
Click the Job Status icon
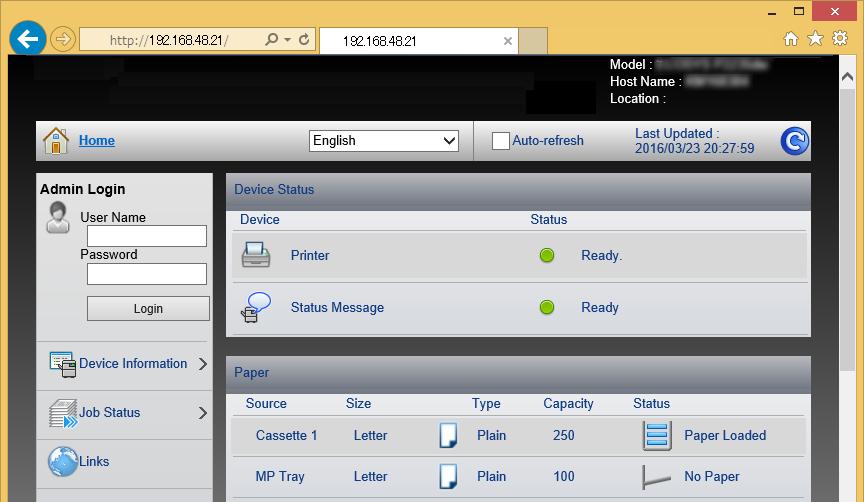63,413
